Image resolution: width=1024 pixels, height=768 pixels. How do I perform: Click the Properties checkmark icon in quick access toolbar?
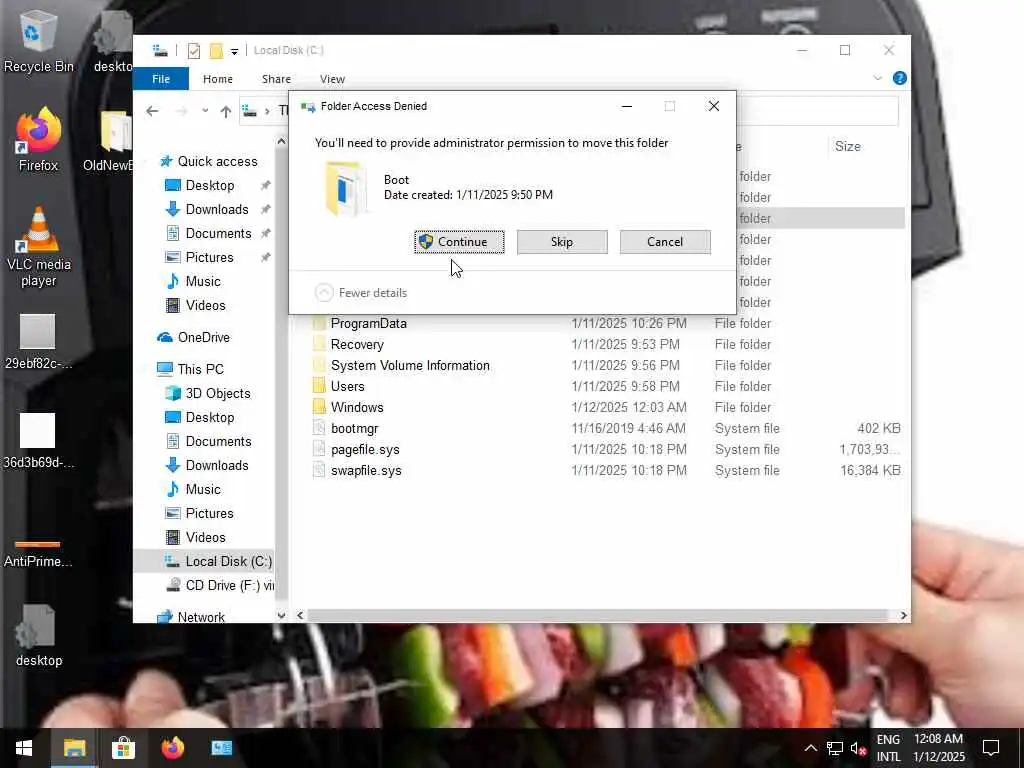click(x=193, y=50)
